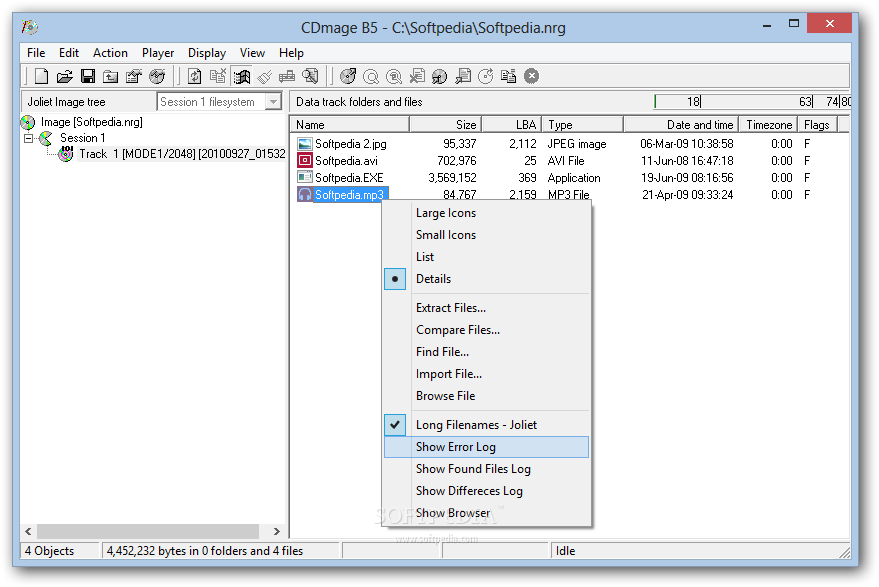Open the Display menu
This screenshot has width=879, height=587.
pos(207,53)
